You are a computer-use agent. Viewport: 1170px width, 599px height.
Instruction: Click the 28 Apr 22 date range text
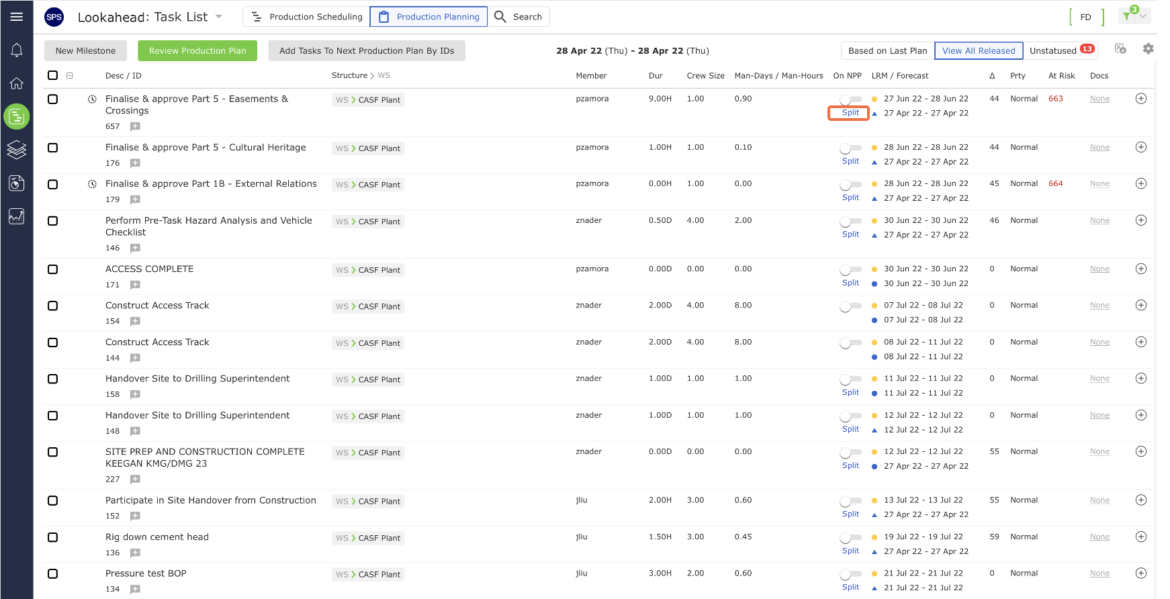(633, 51)
